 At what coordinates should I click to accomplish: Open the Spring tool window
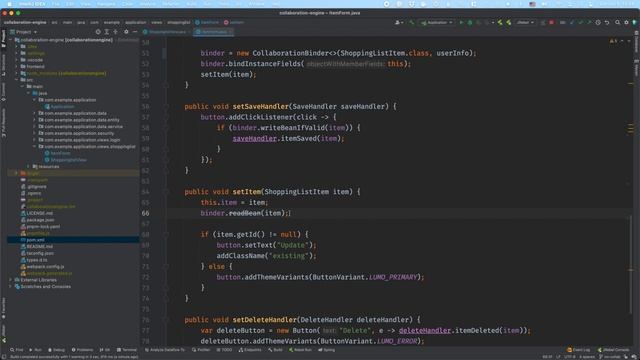[326, 350]
